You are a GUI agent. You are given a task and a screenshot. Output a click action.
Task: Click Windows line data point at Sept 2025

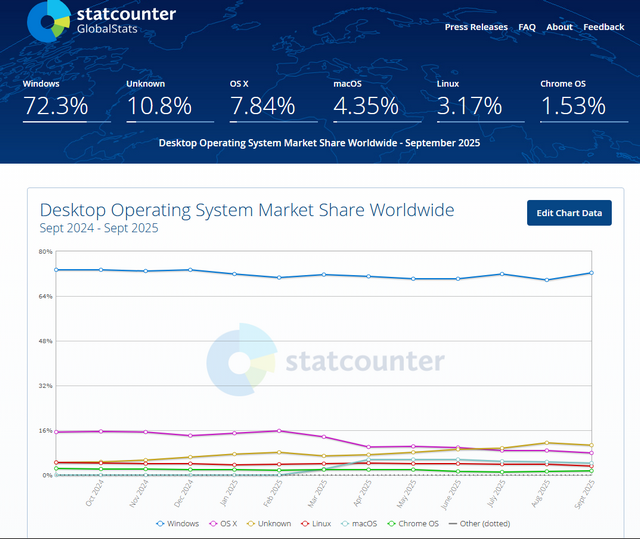pyautogui.click(x=591, y=273)
